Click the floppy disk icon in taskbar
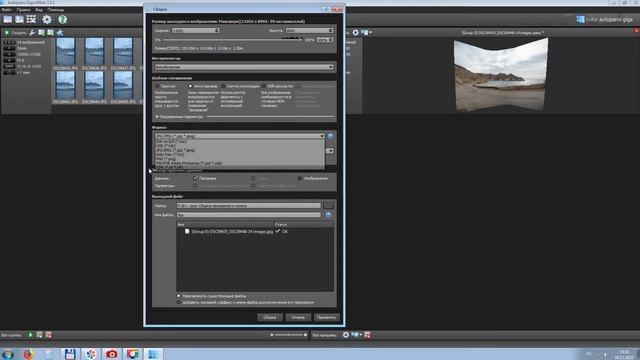 pyautogui.click(x=70, y=354)
